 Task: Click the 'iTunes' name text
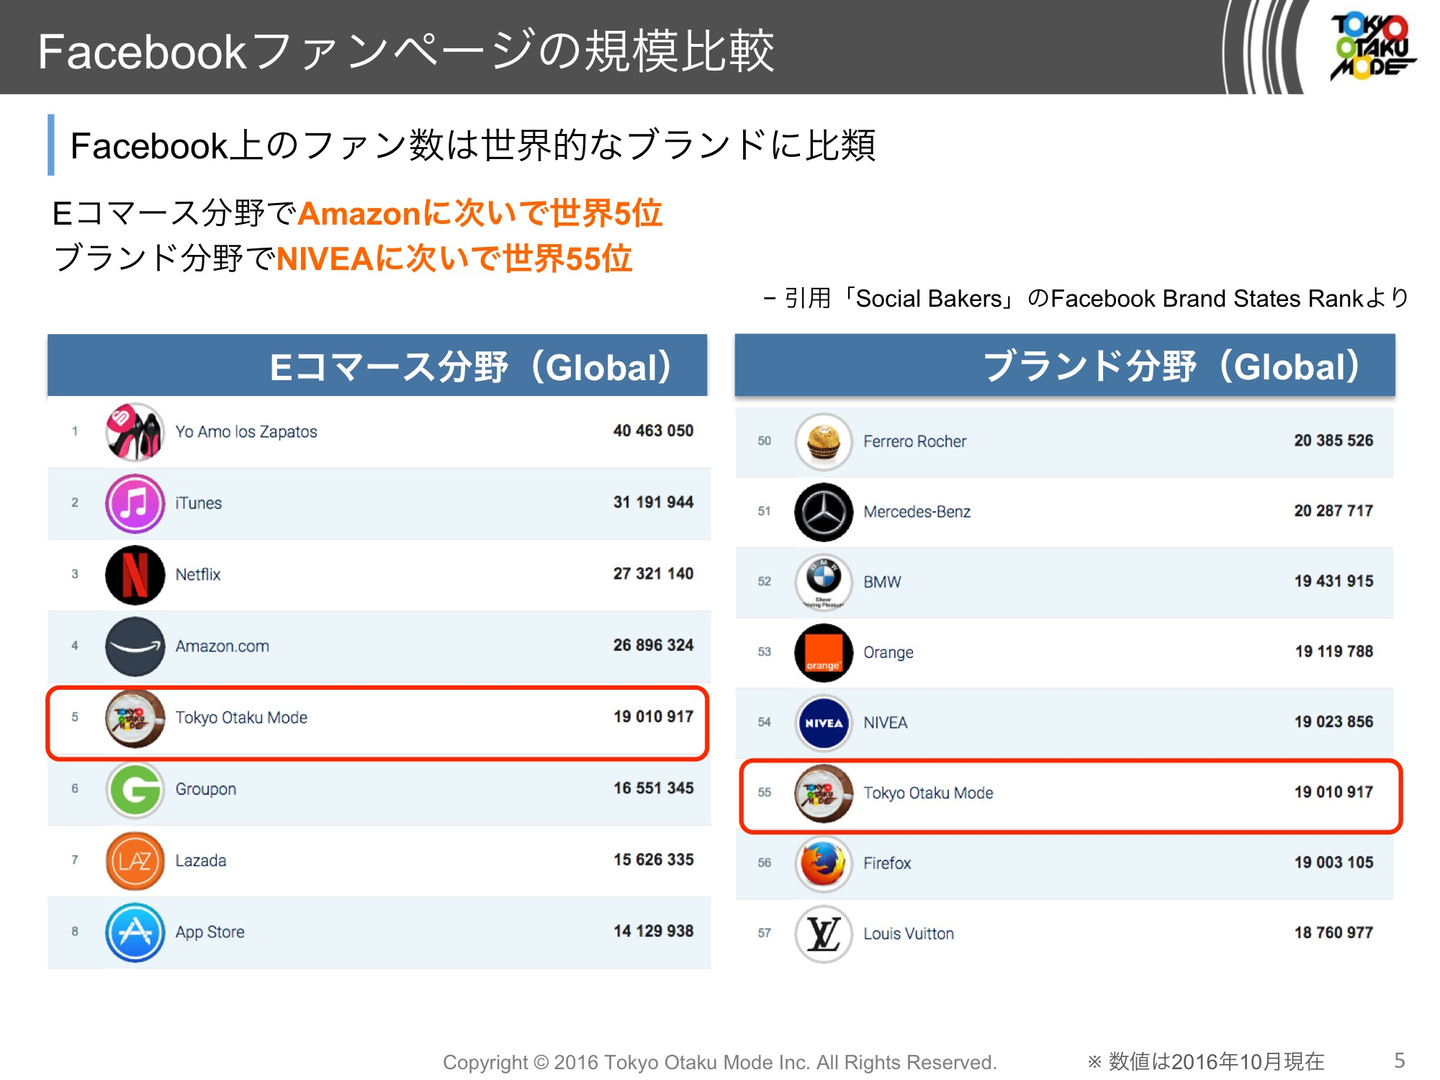point(198,503)
